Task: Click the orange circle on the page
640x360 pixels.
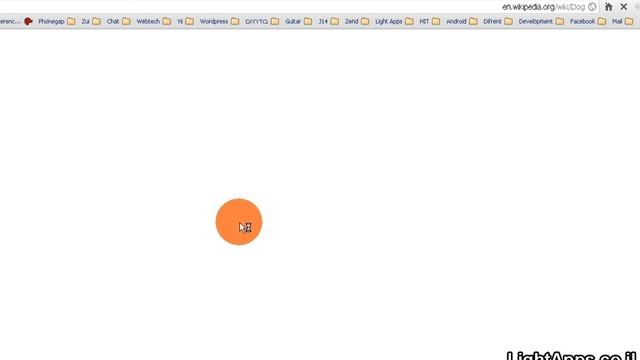Action: pyautogui.click(x=239, y=222)
